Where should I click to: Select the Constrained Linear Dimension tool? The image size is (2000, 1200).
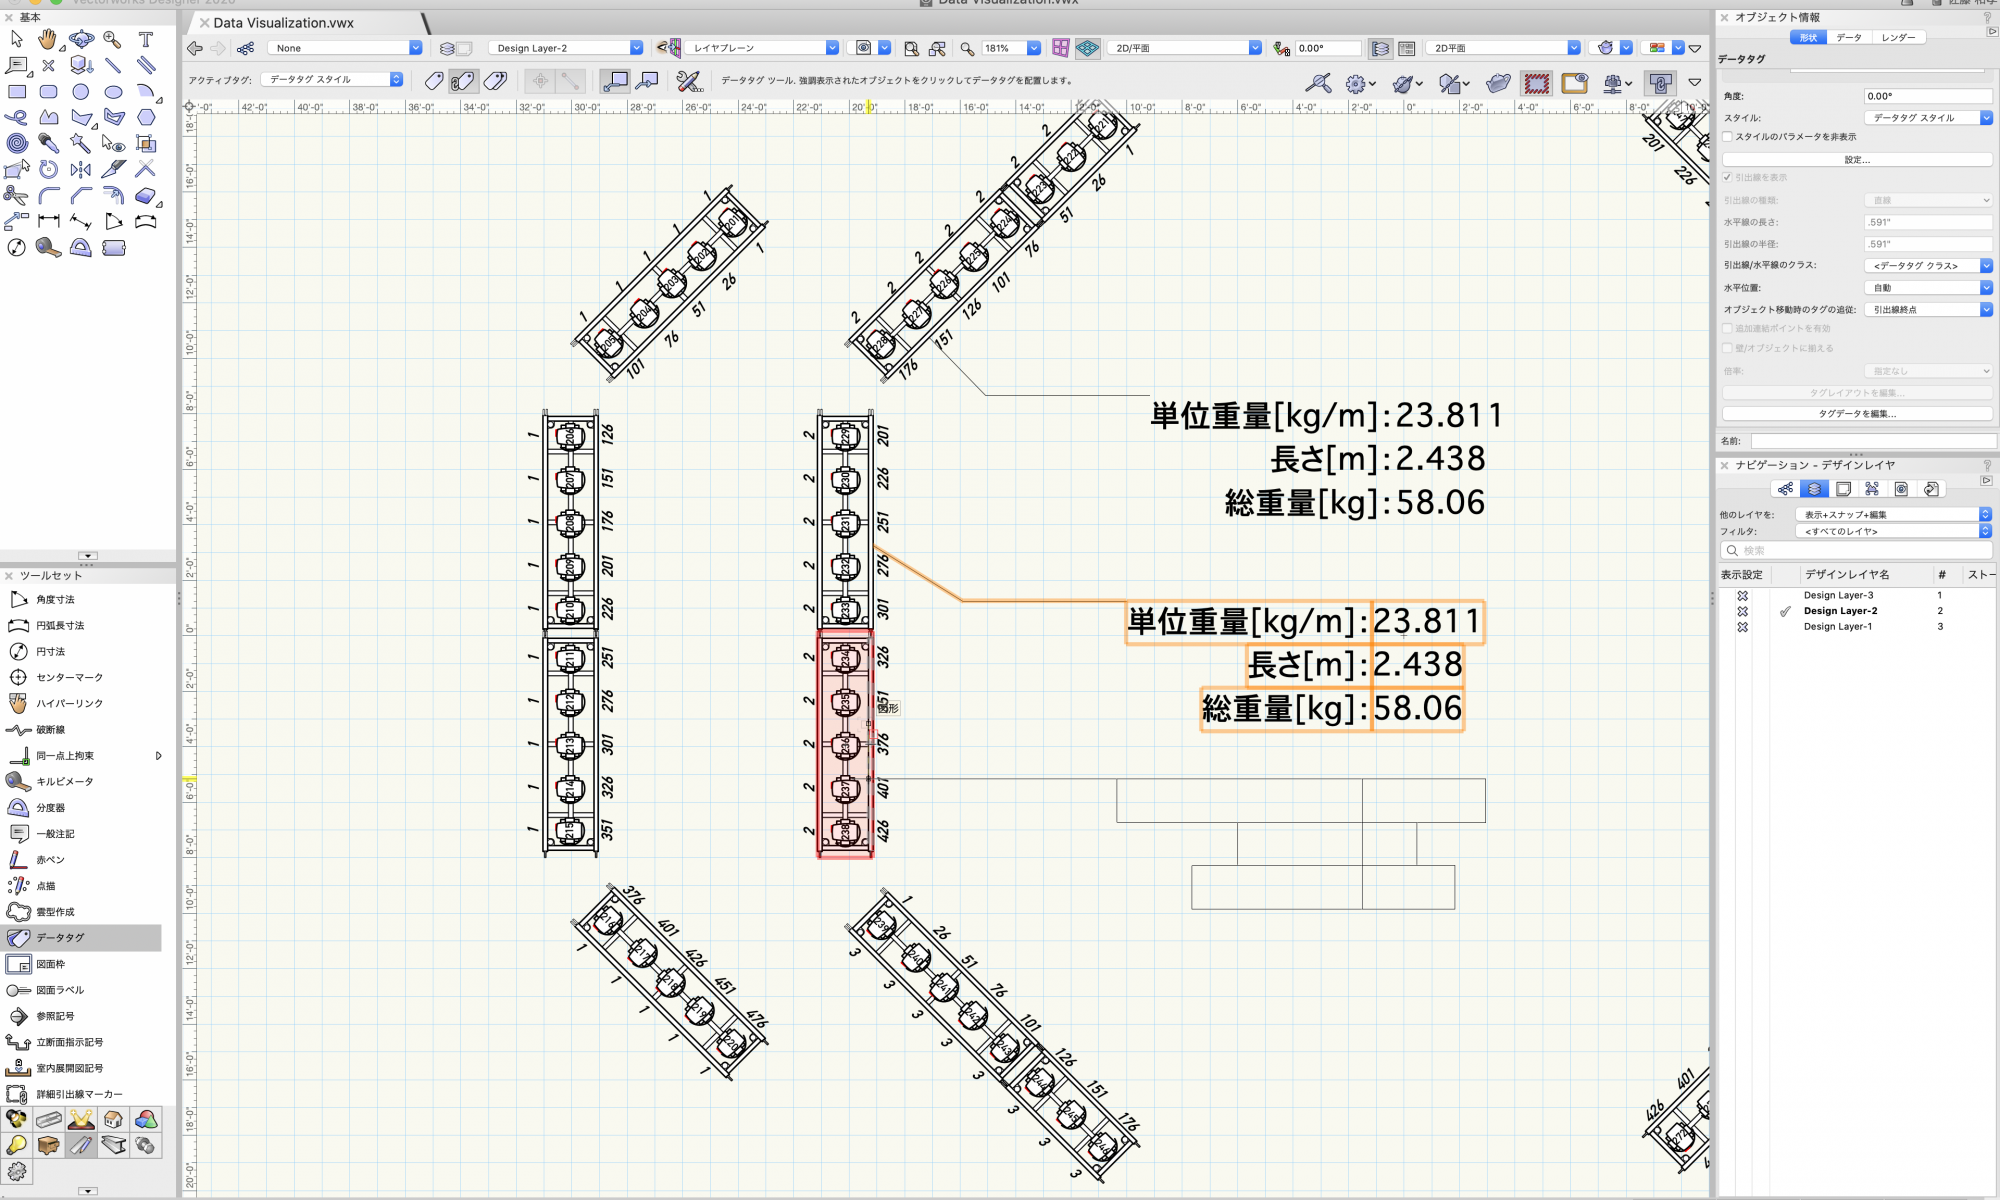pyautogui.click(x=48, y=221)
